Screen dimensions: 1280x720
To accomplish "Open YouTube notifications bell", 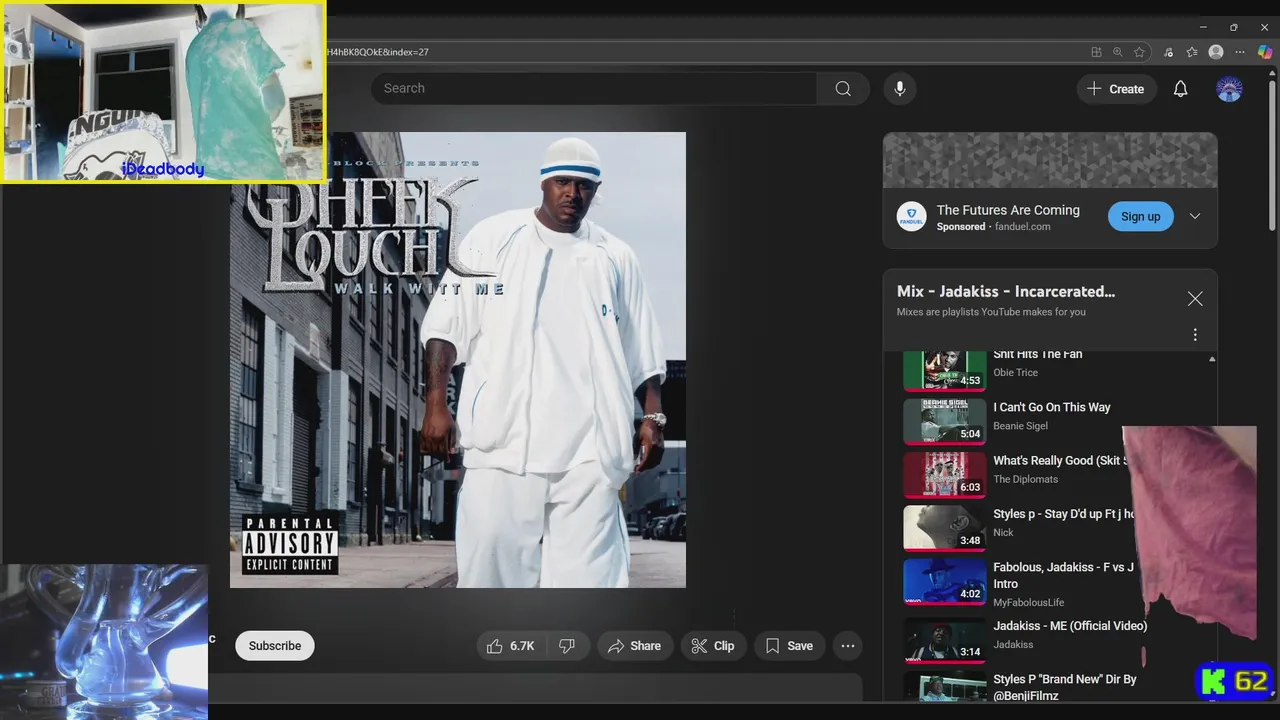I will point(1180,89).
